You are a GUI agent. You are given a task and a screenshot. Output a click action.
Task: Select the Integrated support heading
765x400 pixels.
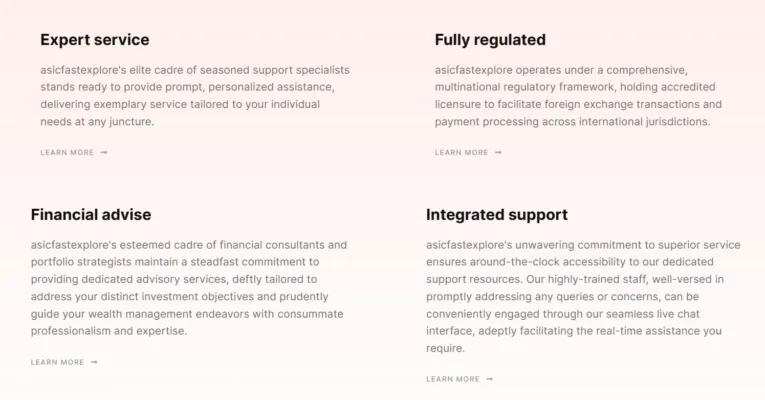(x=496, y=215)
